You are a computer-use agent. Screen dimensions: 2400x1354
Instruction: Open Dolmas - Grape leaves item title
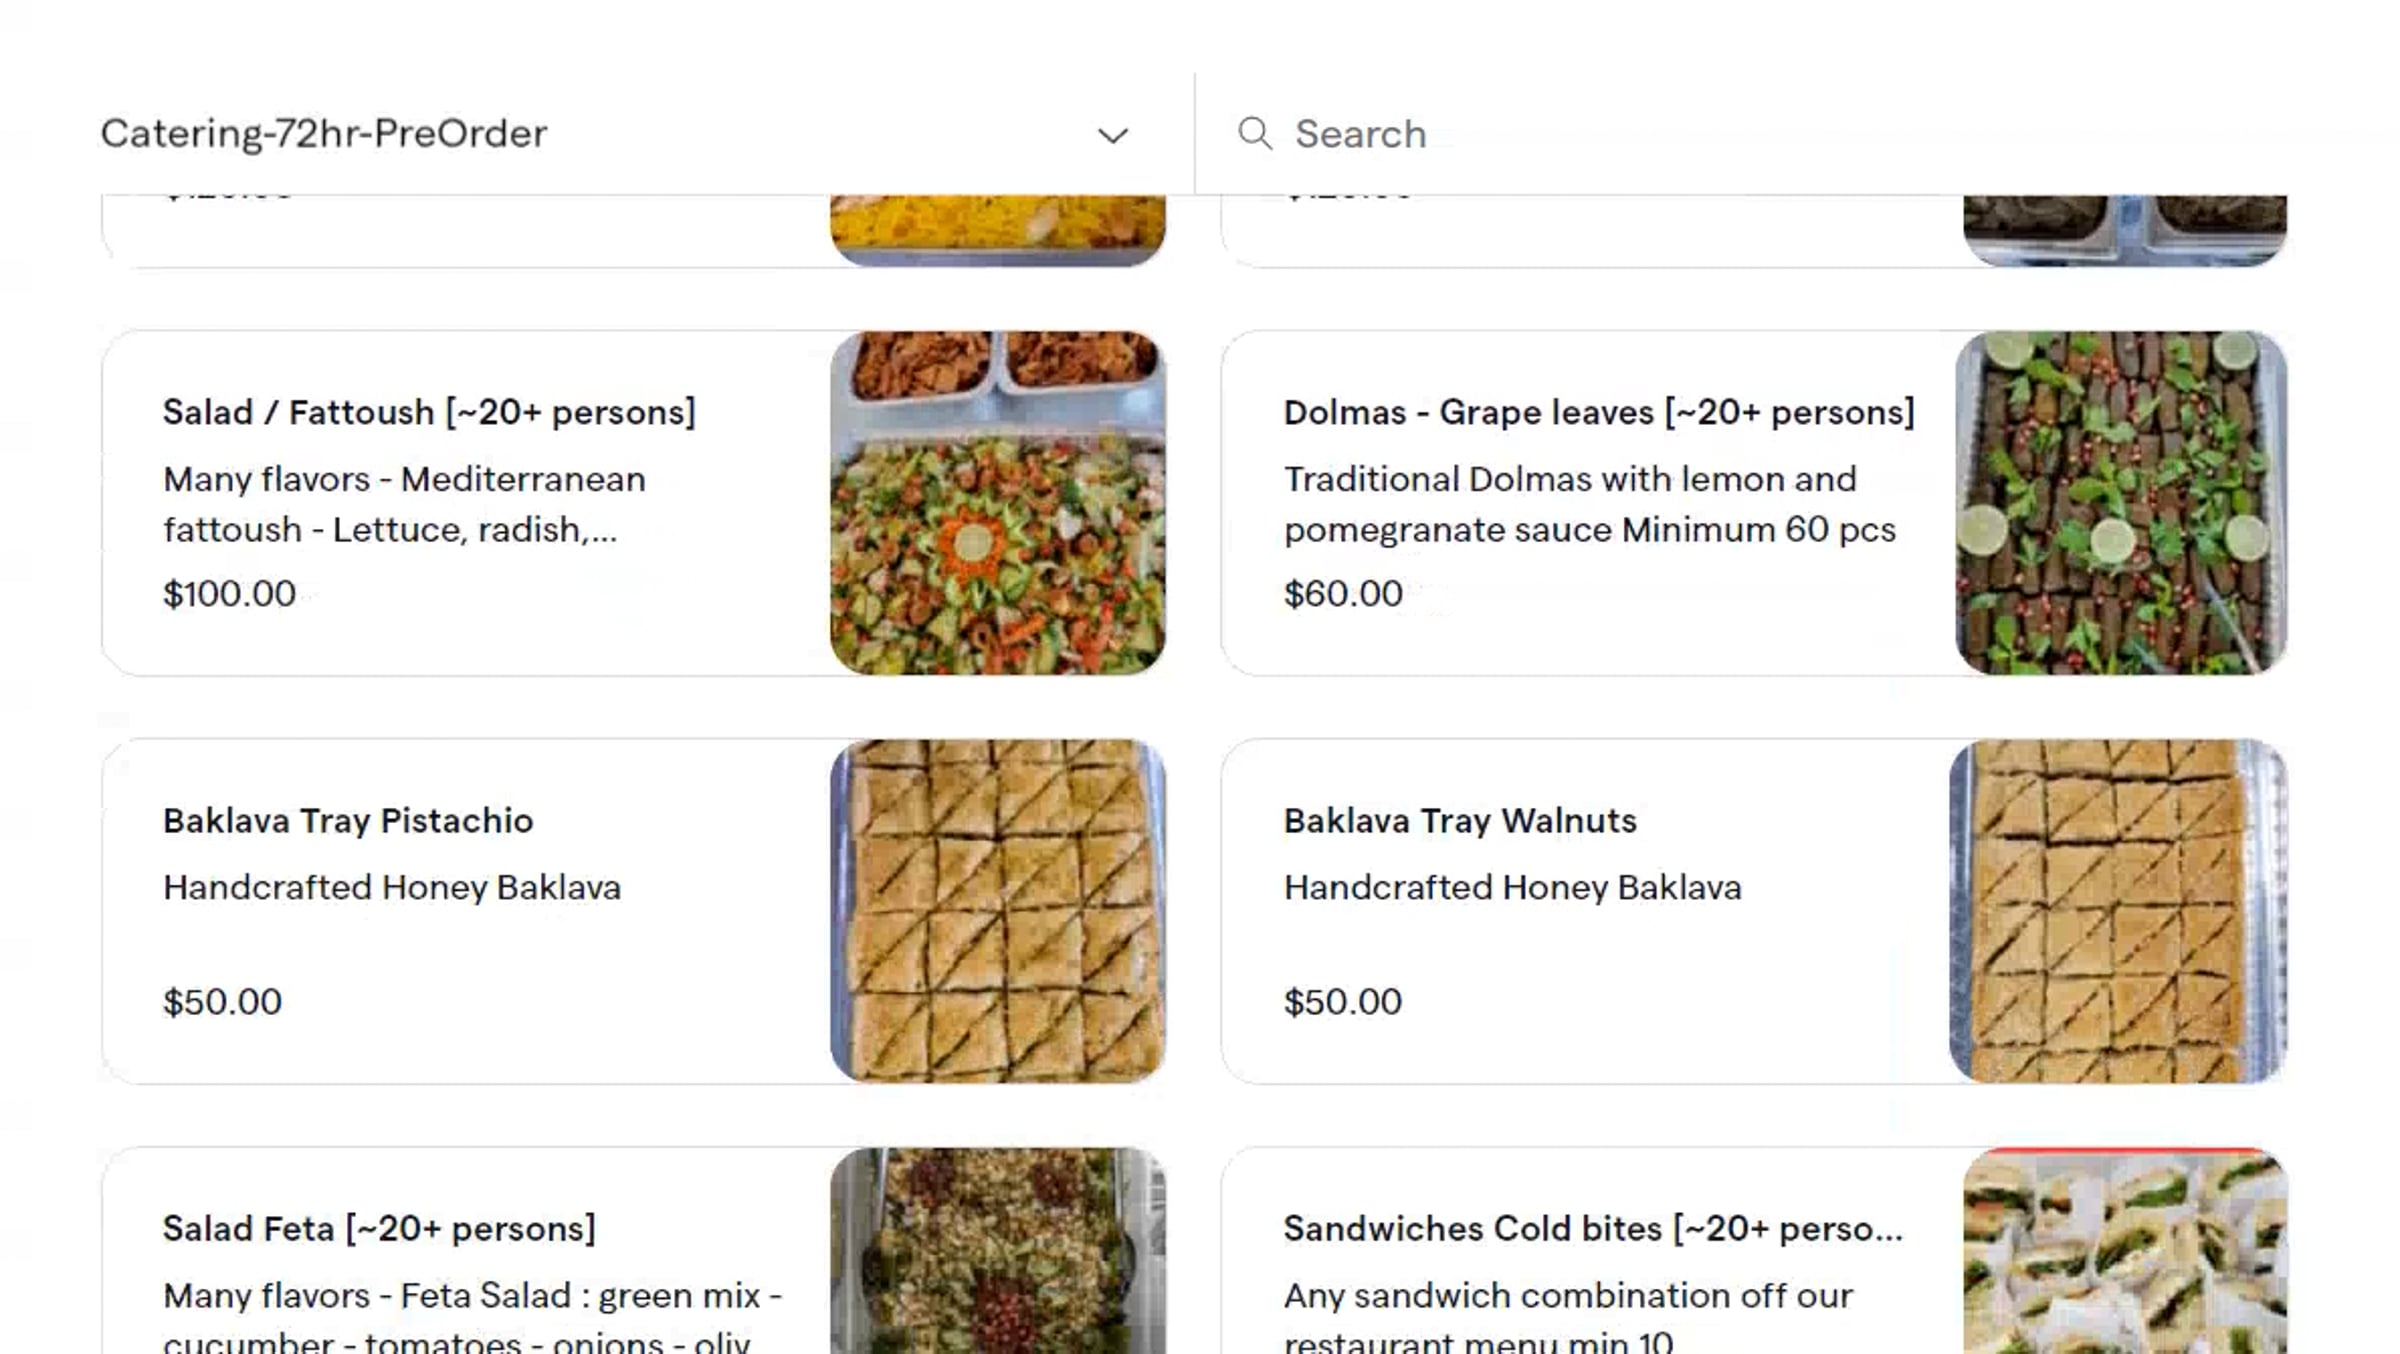click(1599, 412)
